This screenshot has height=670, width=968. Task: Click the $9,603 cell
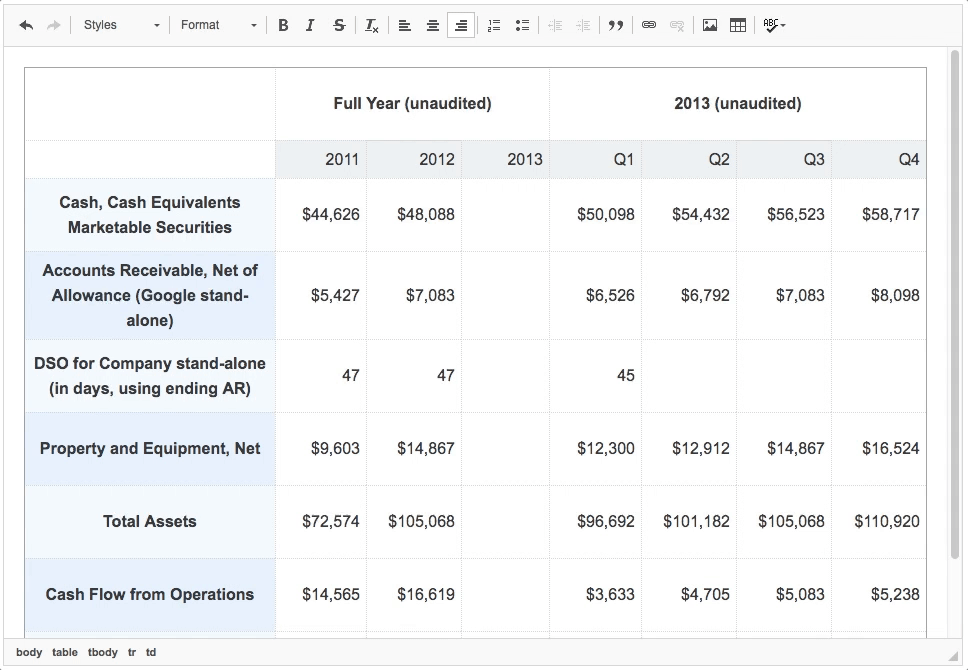tap(321, 448)
